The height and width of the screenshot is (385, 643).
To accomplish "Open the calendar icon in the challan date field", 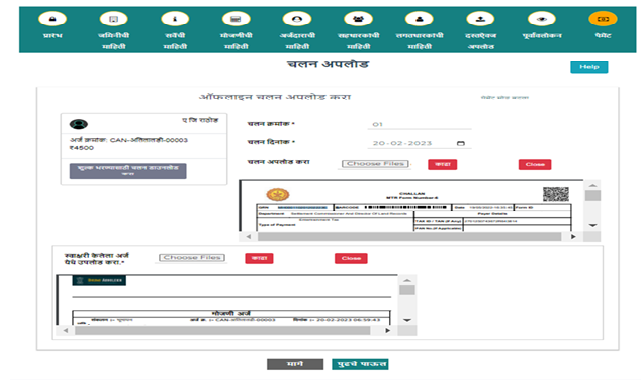I will tap(461, 143).
